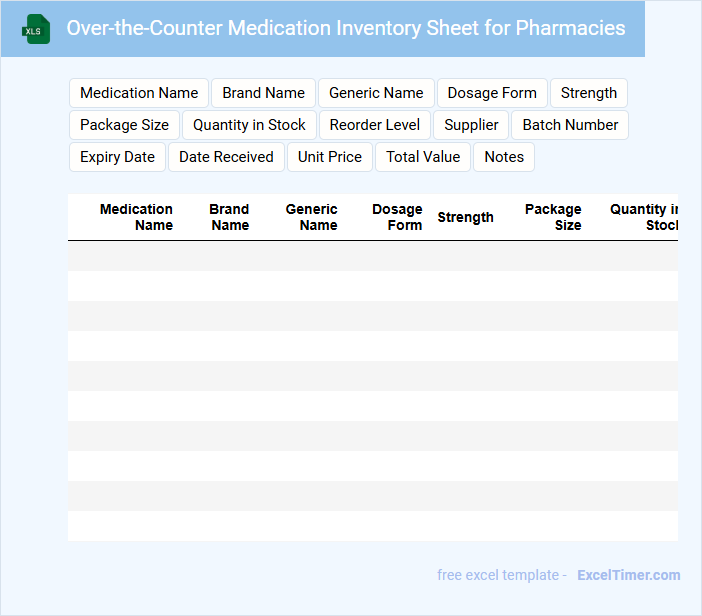This screenshot has height=616, width=702.
Task: Open the ExcelTimer.com link
Action: [628, 575]
